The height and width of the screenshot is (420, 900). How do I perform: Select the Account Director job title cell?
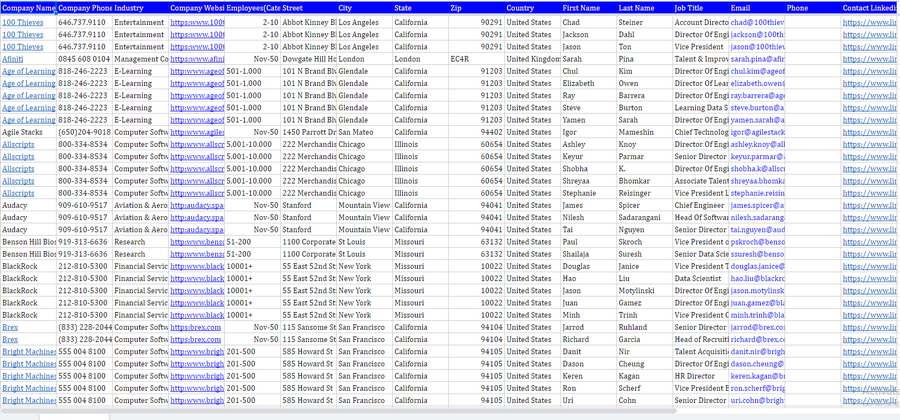701,22
